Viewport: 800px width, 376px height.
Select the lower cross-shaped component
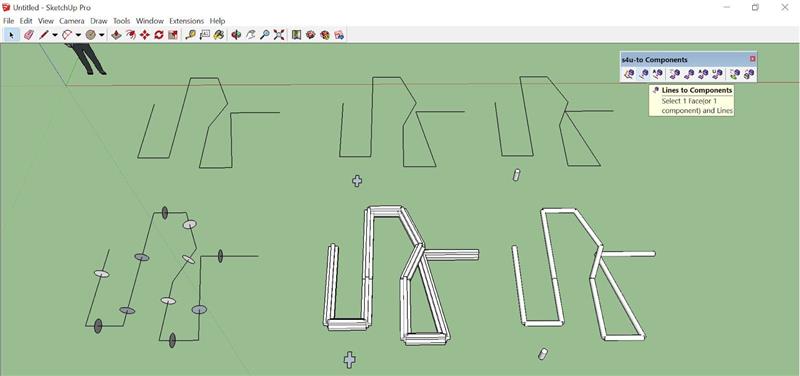(349, 360)
